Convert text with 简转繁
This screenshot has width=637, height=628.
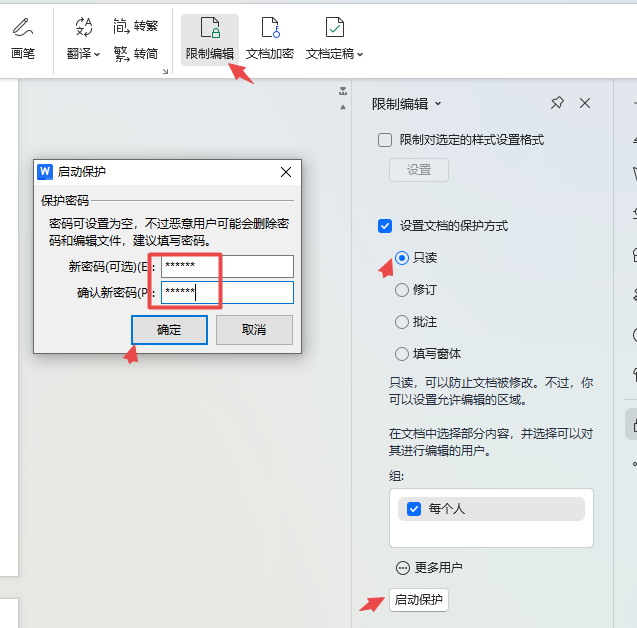135,26
